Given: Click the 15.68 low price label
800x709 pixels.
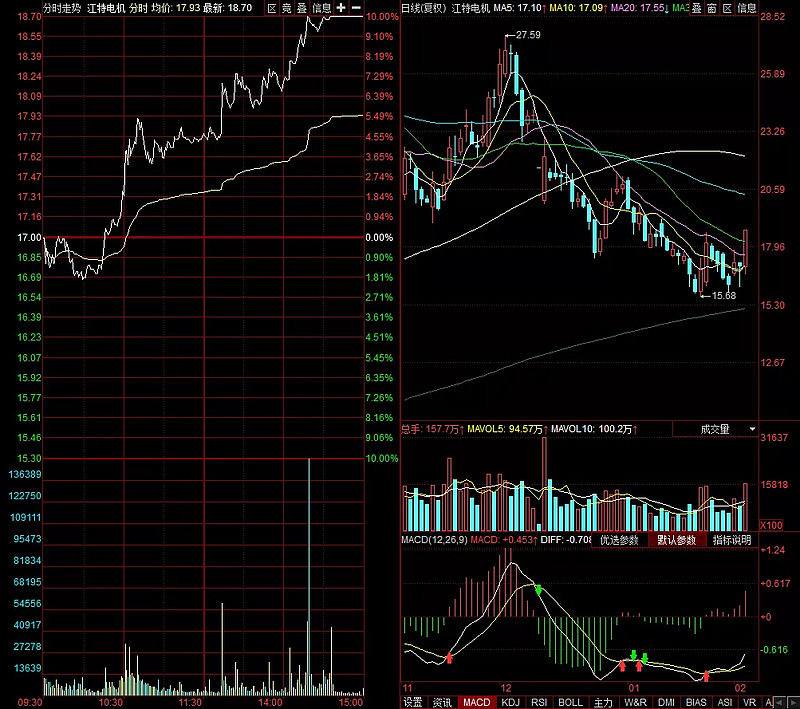Looking at the screenshot, I should tap(724, 295).
